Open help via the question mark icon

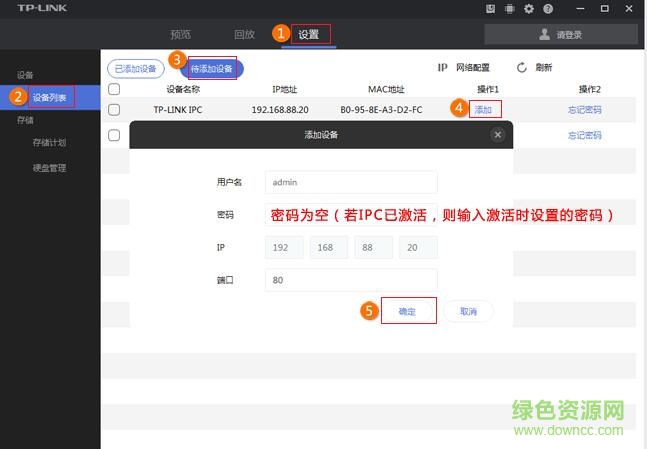547,8
